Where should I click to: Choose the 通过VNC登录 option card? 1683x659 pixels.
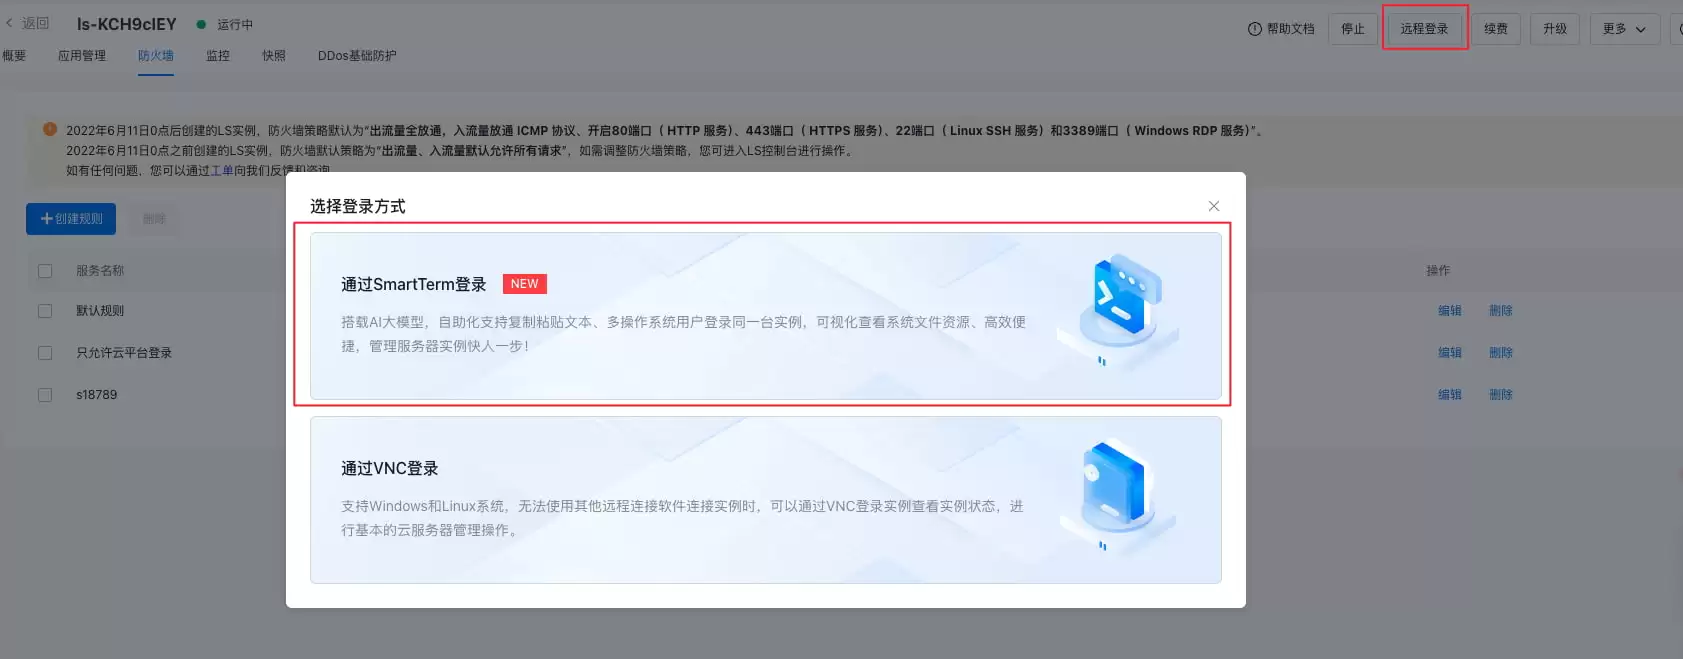766,500
